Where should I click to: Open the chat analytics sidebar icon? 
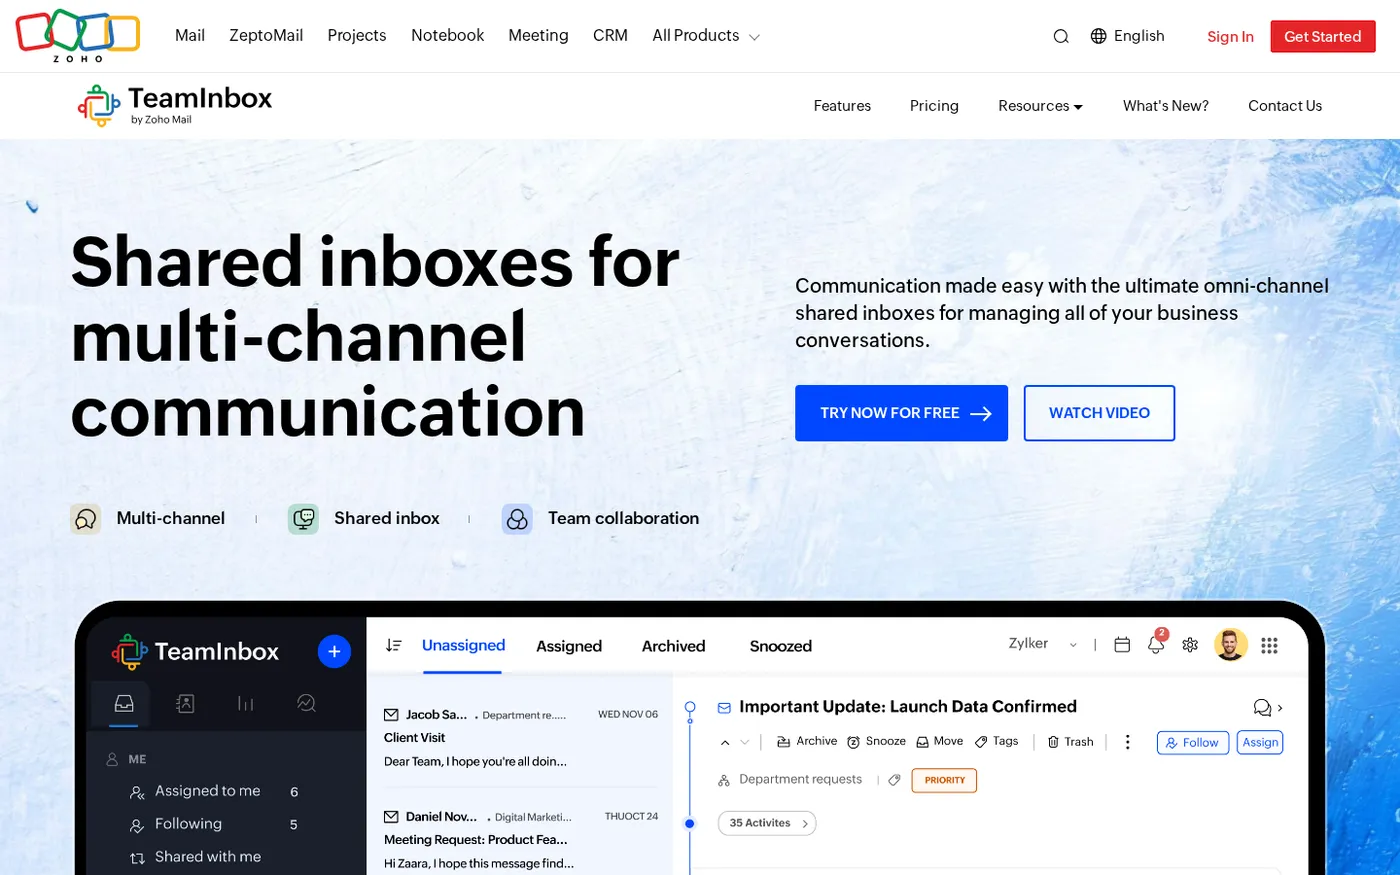(x=307, y=703)
